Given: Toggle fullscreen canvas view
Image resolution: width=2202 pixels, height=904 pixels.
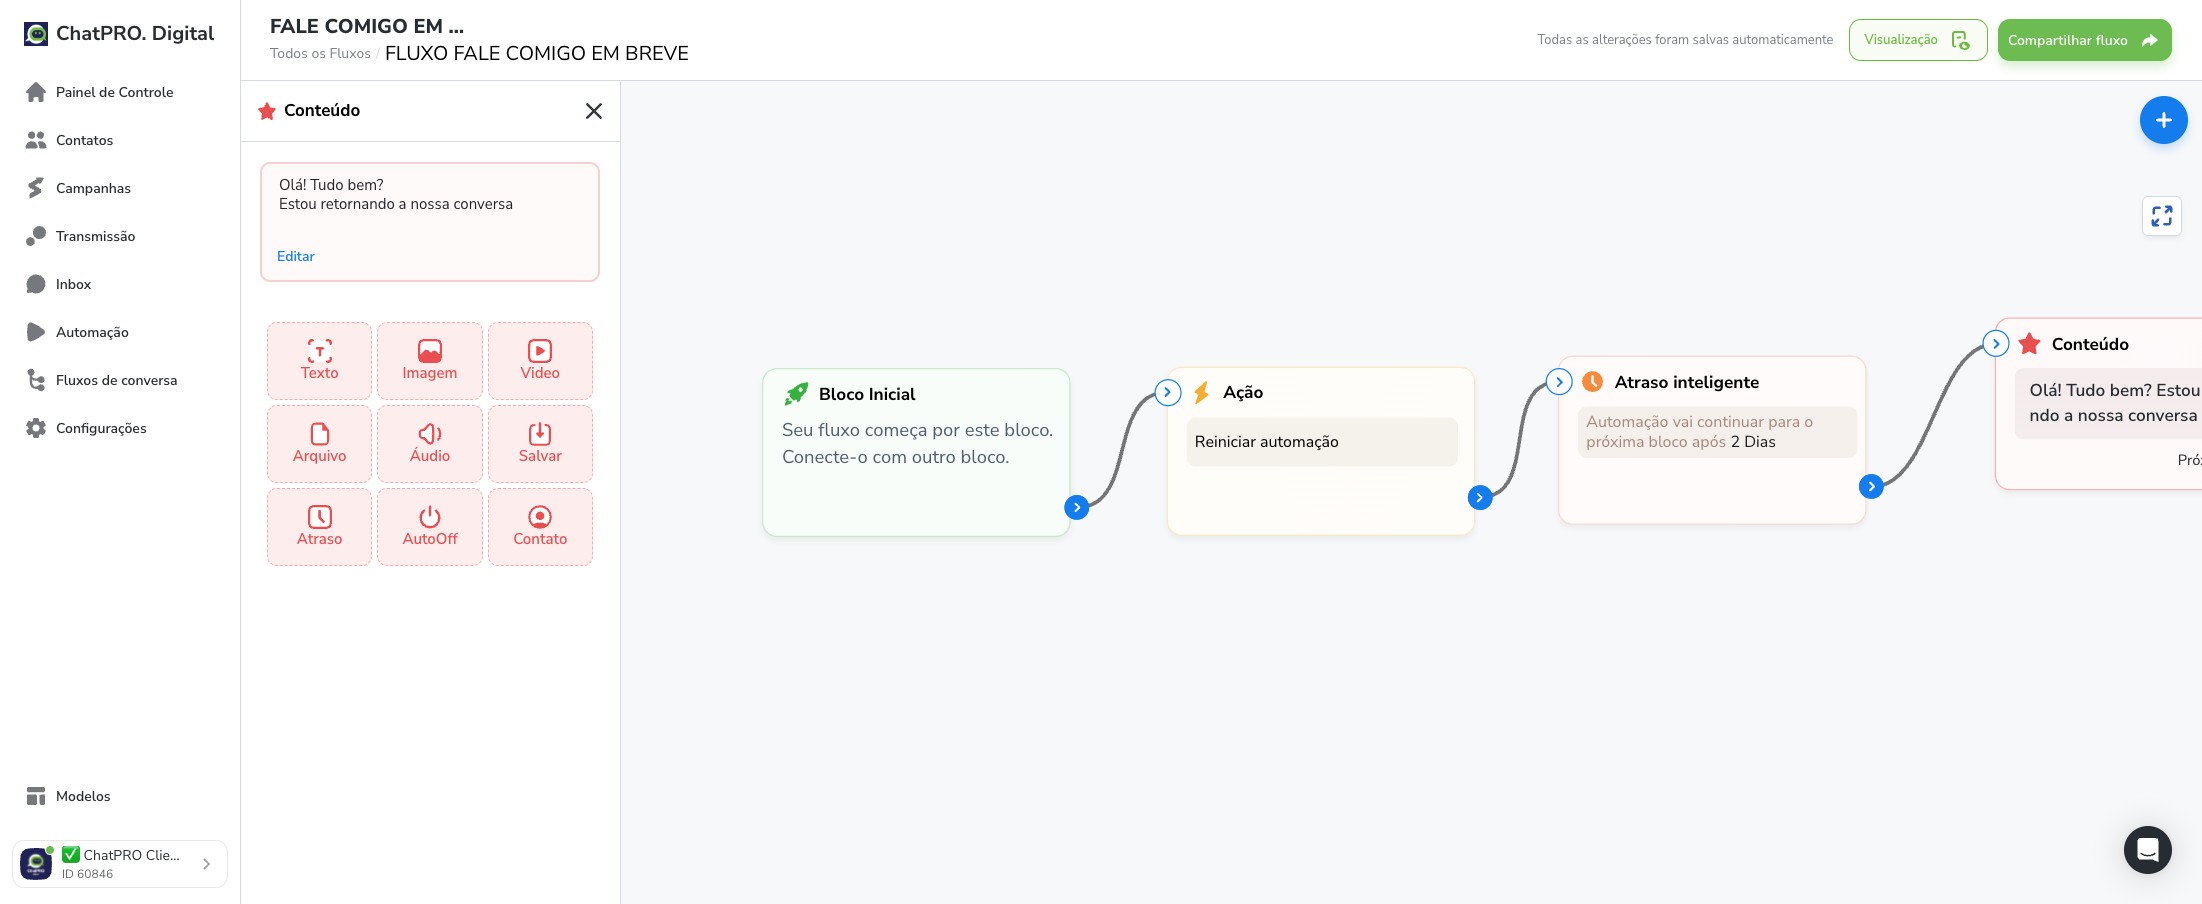Looking at the screenshot, I should [2162, 216].
